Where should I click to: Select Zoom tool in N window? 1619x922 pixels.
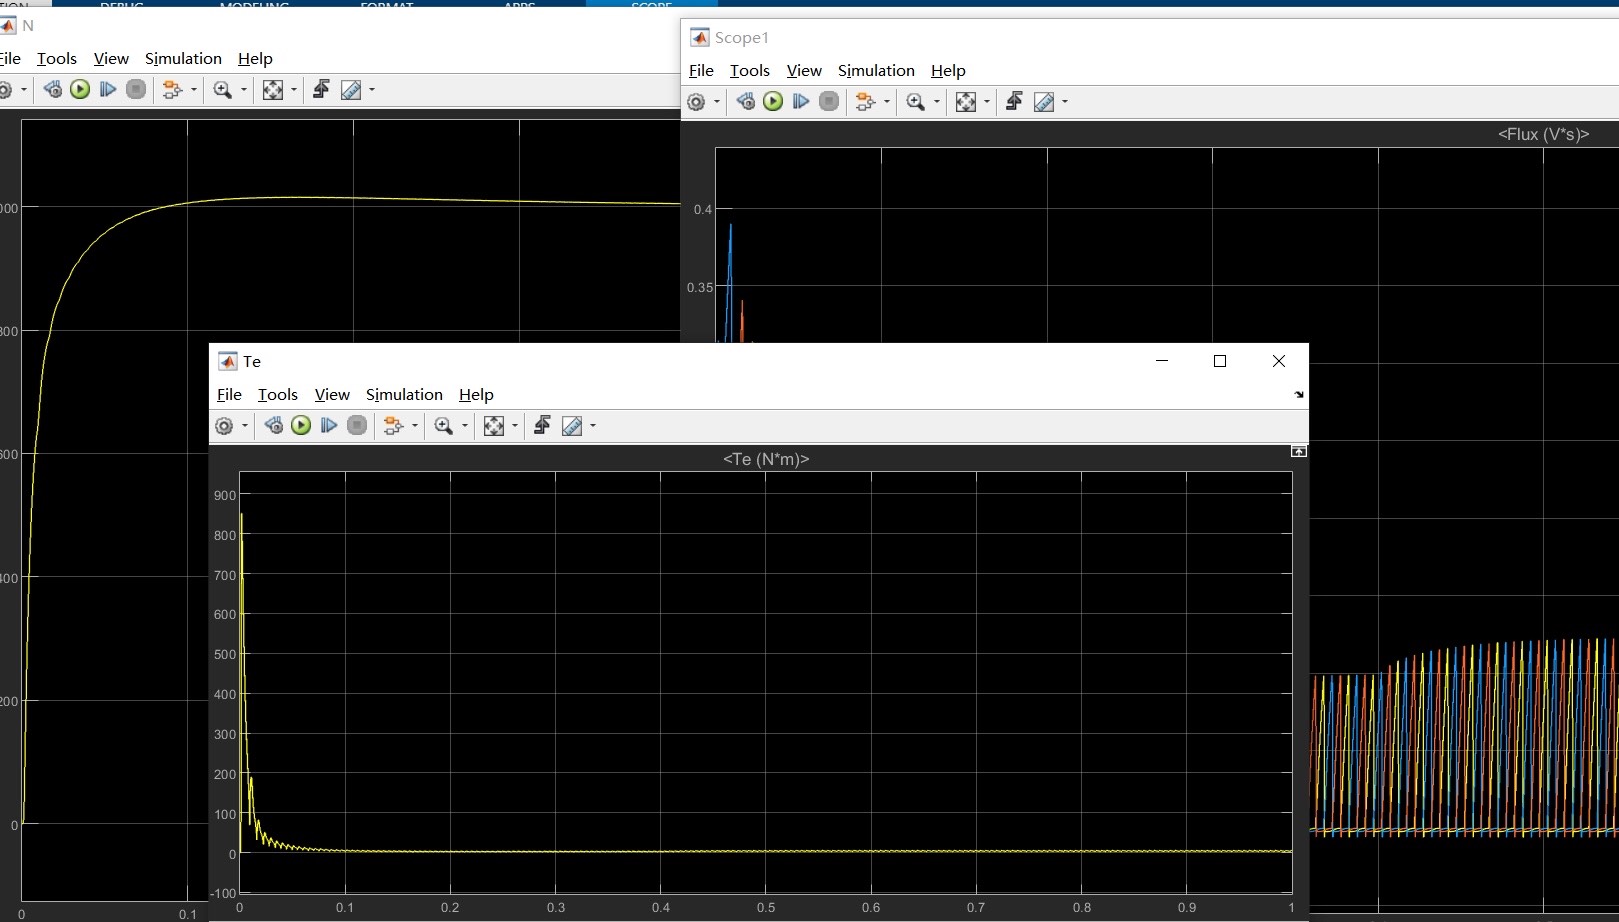coord(223,90)
